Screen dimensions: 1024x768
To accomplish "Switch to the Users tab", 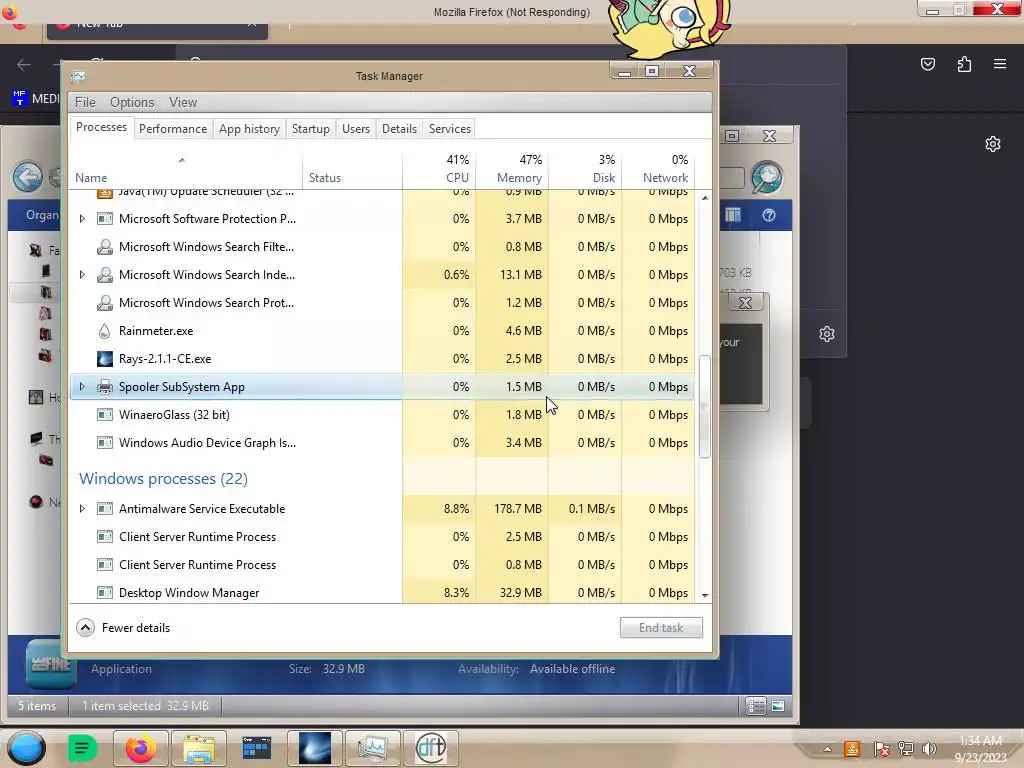I will pyautogui.click(x=356, y=129).
